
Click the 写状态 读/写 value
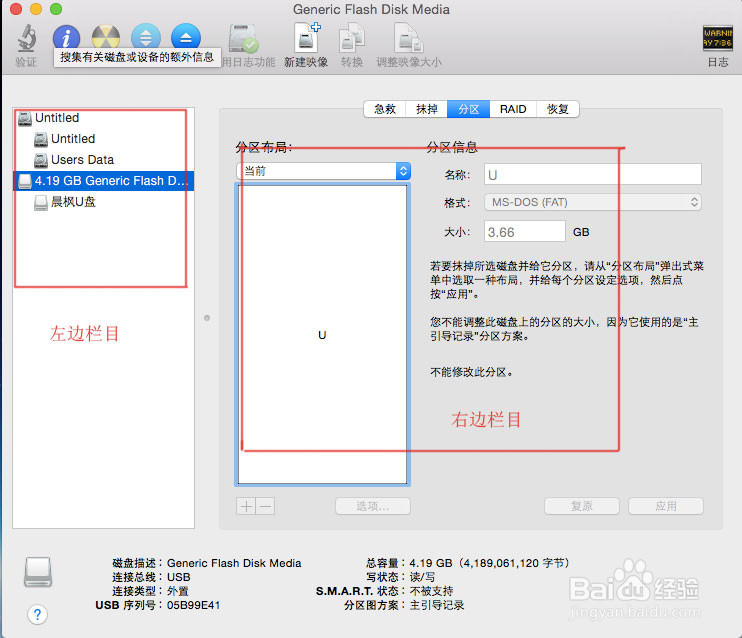click(422, 577)
